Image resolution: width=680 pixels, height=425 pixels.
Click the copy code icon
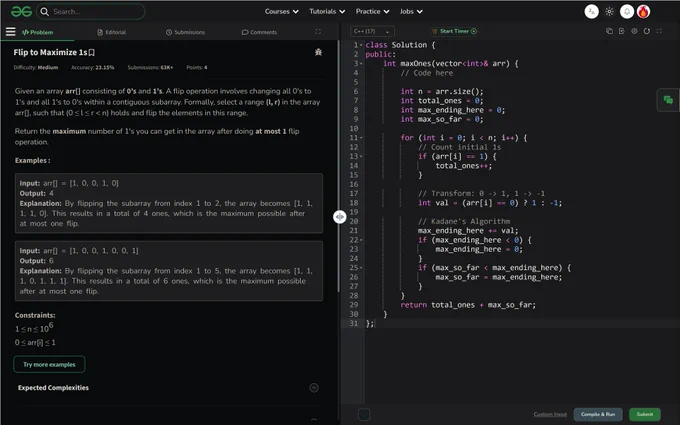point(609,31)
